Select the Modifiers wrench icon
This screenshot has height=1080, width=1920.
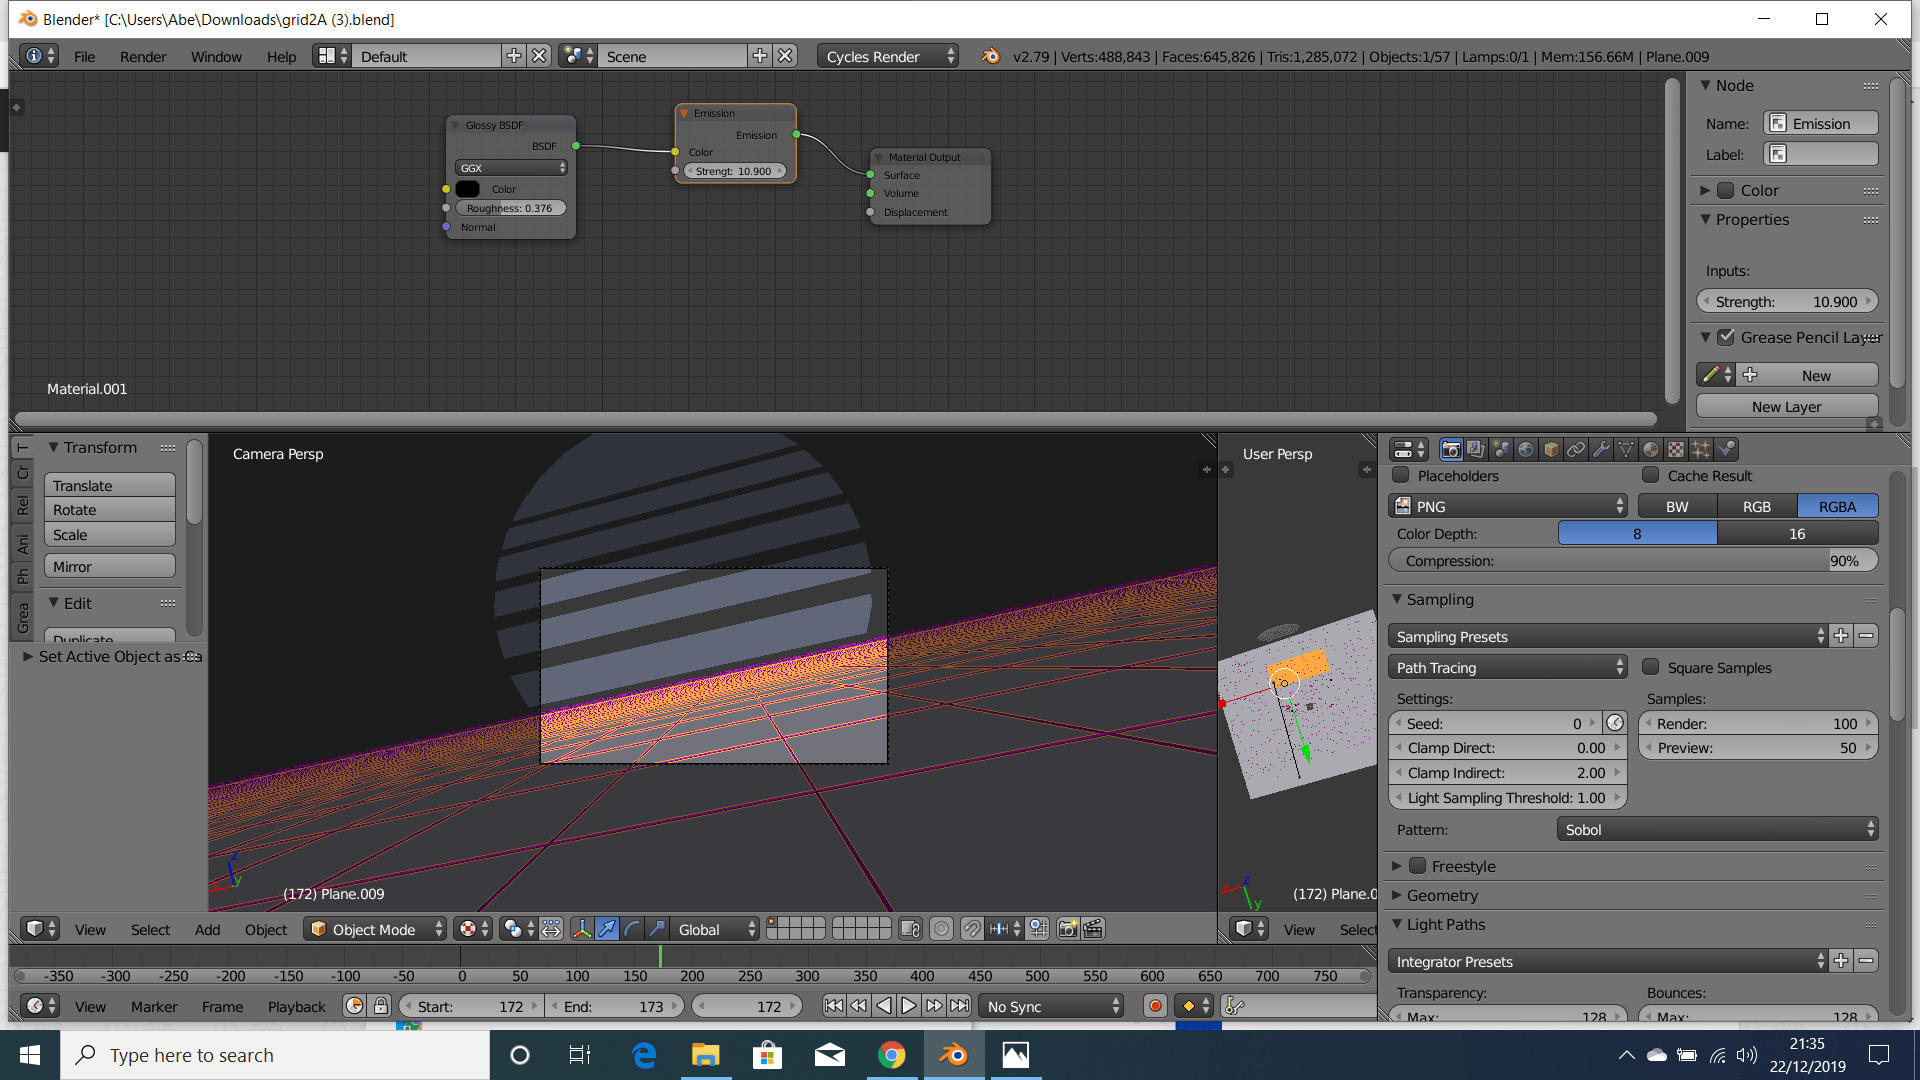point(1601,450)
